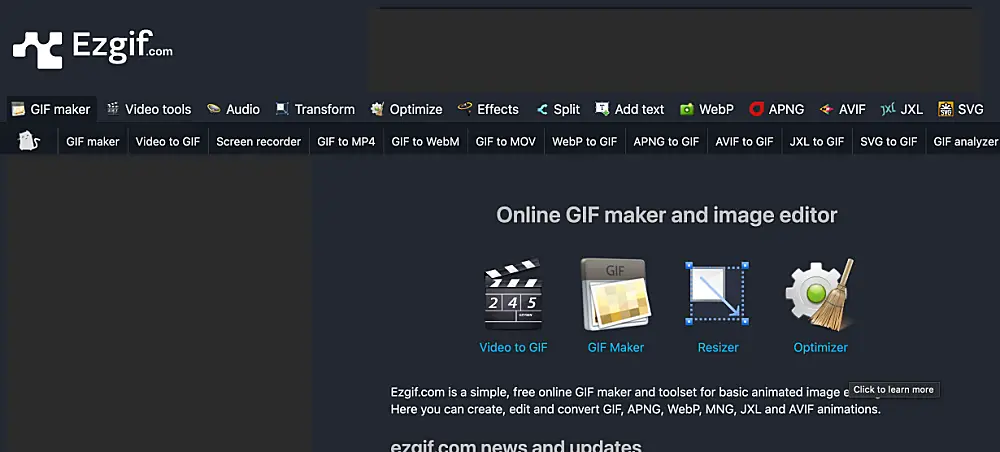
Task: Select APNG to GIF submenu item
Action: tap(666, 142)
